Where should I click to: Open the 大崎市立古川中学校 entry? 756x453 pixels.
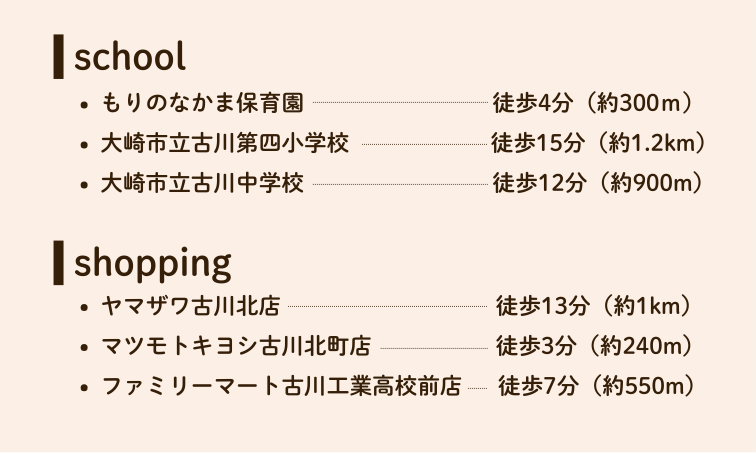point(203,183)
